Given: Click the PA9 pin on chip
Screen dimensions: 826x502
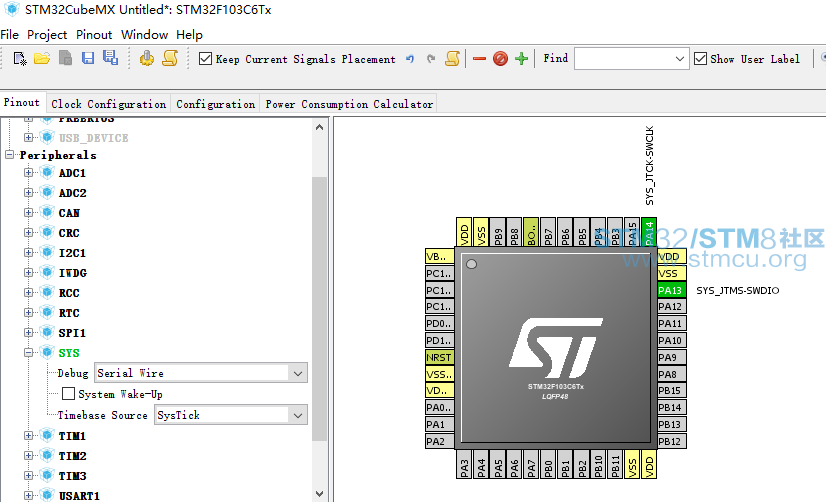Looking at the screenshot, I should coord(672,357).
